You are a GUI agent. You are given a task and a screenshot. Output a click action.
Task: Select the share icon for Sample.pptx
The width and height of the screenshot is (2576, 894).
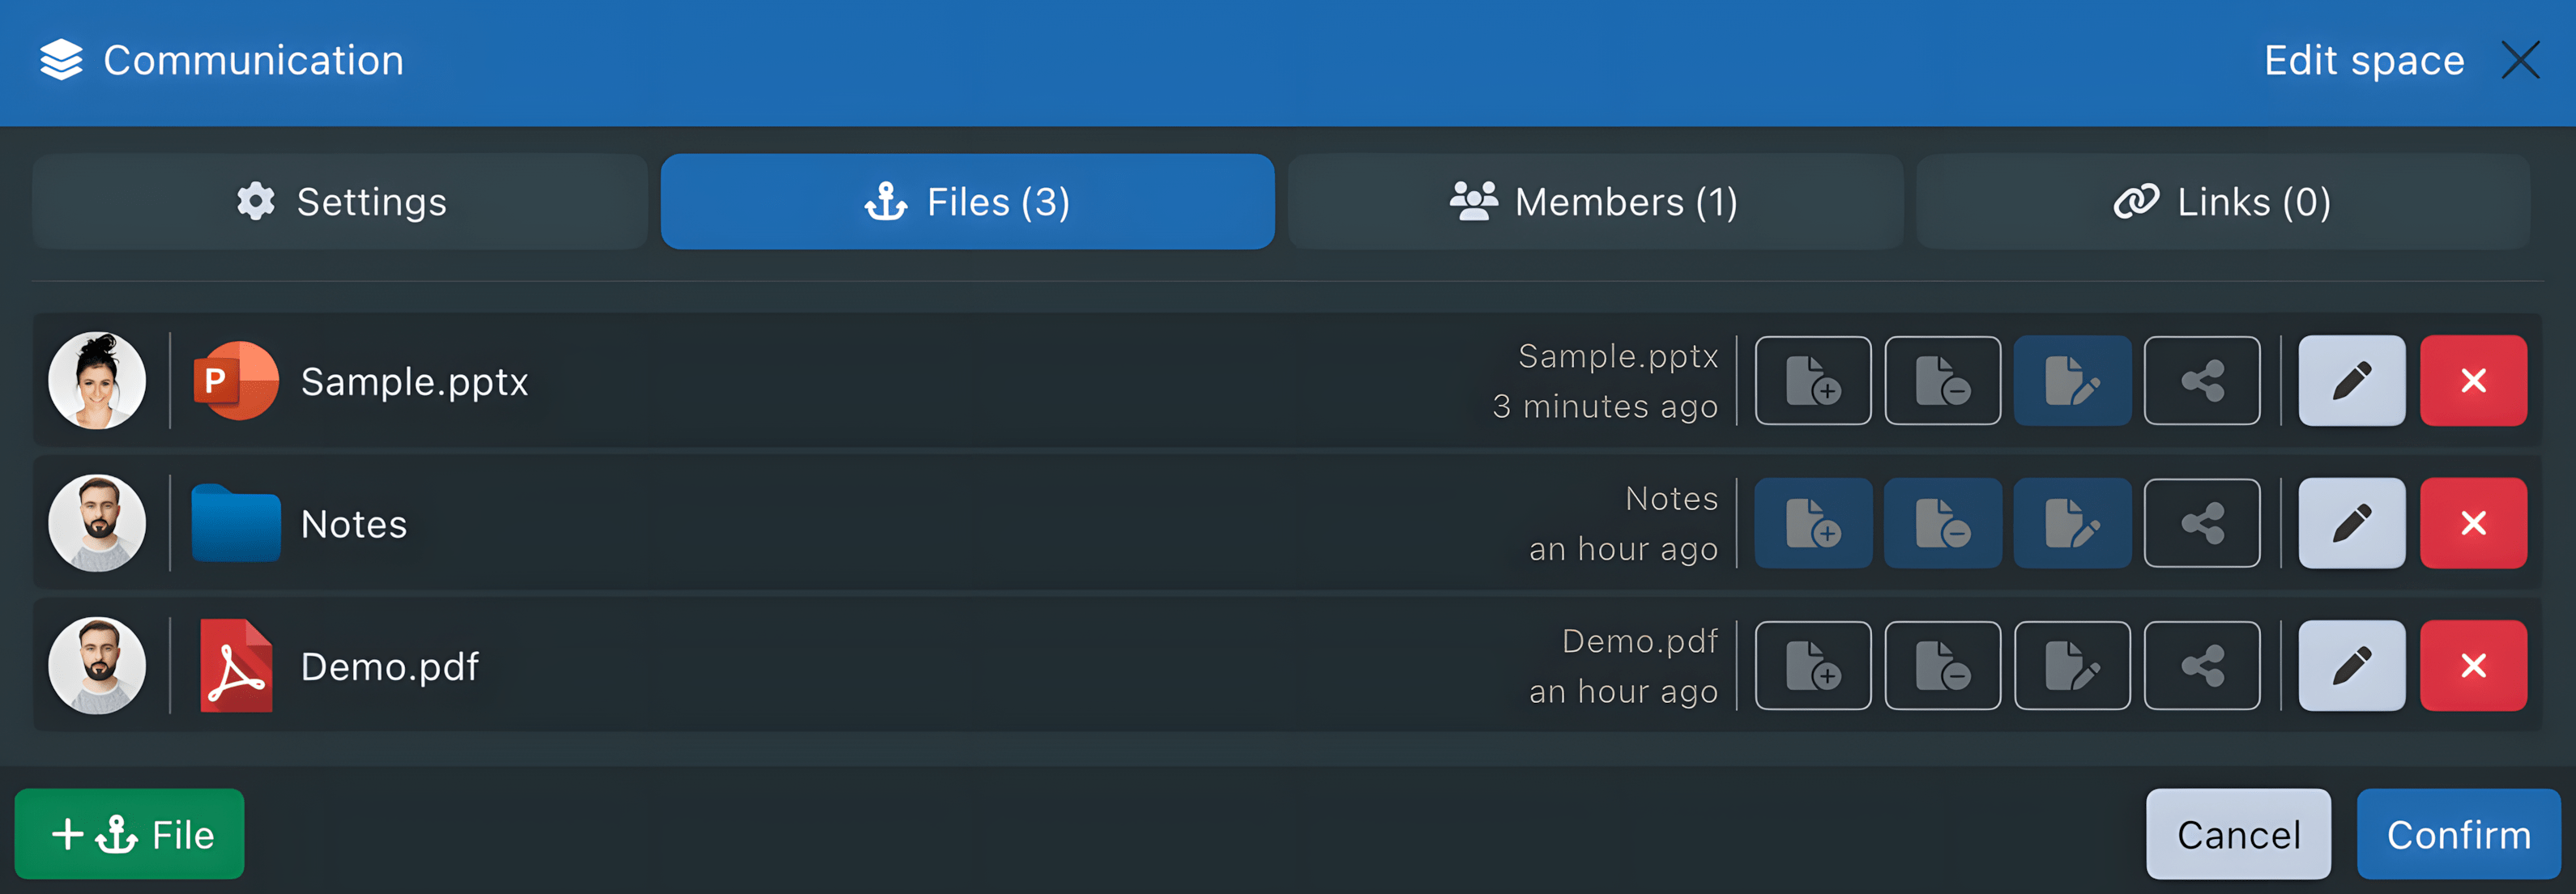point(2203,380)
